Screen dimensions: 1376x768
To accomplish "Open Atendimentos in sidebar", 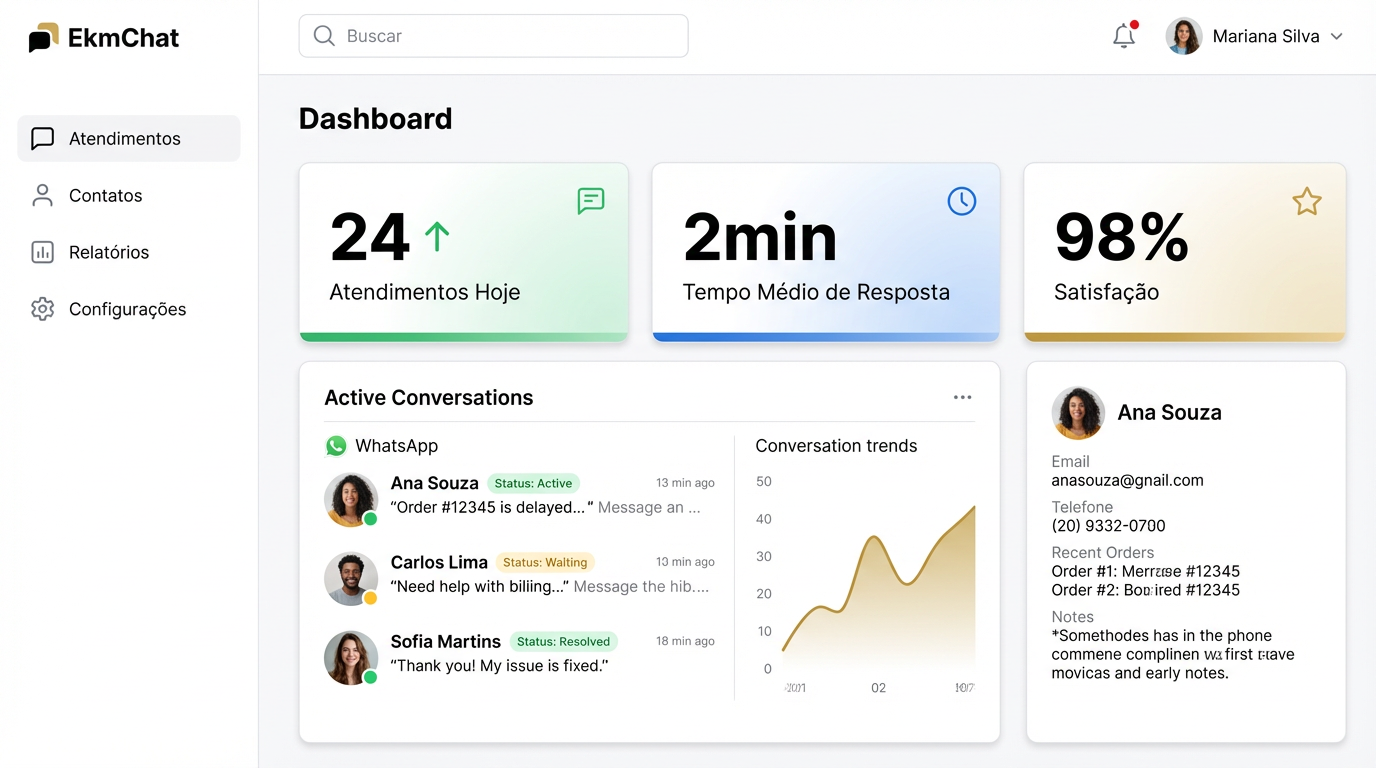I will pos(129,138).
